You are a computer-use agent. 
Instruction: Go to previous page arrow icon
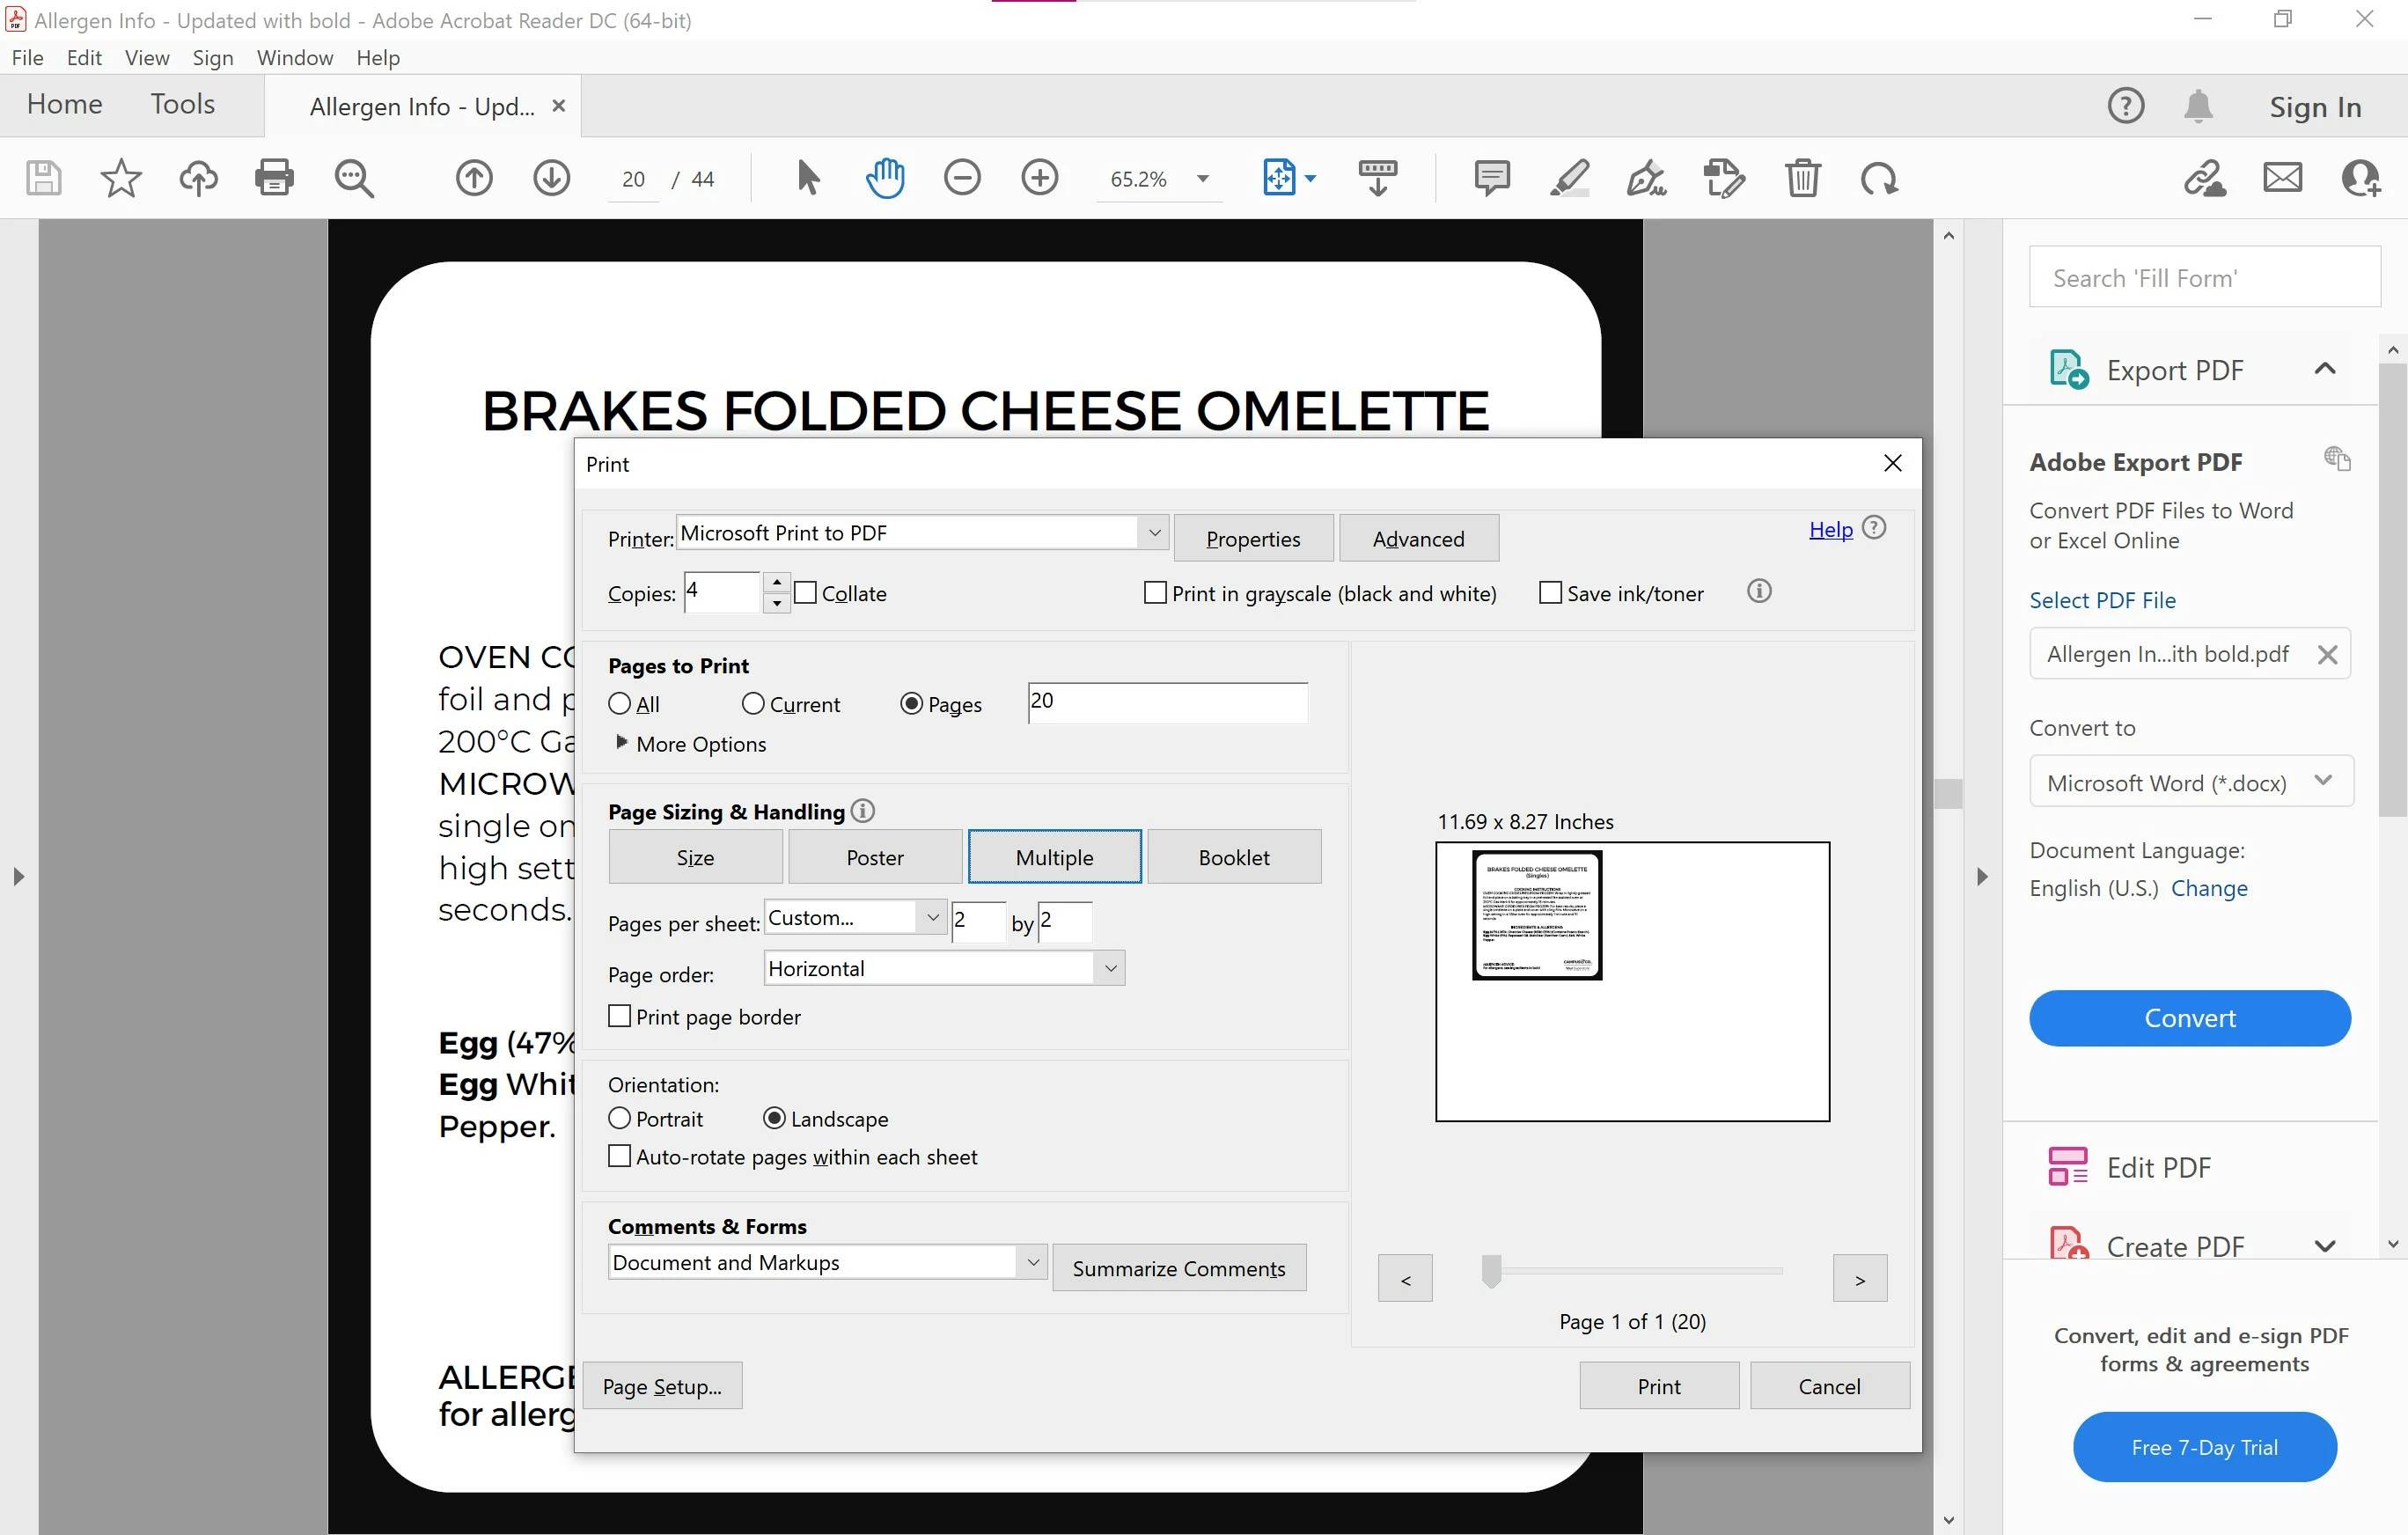tap(474, 178)
